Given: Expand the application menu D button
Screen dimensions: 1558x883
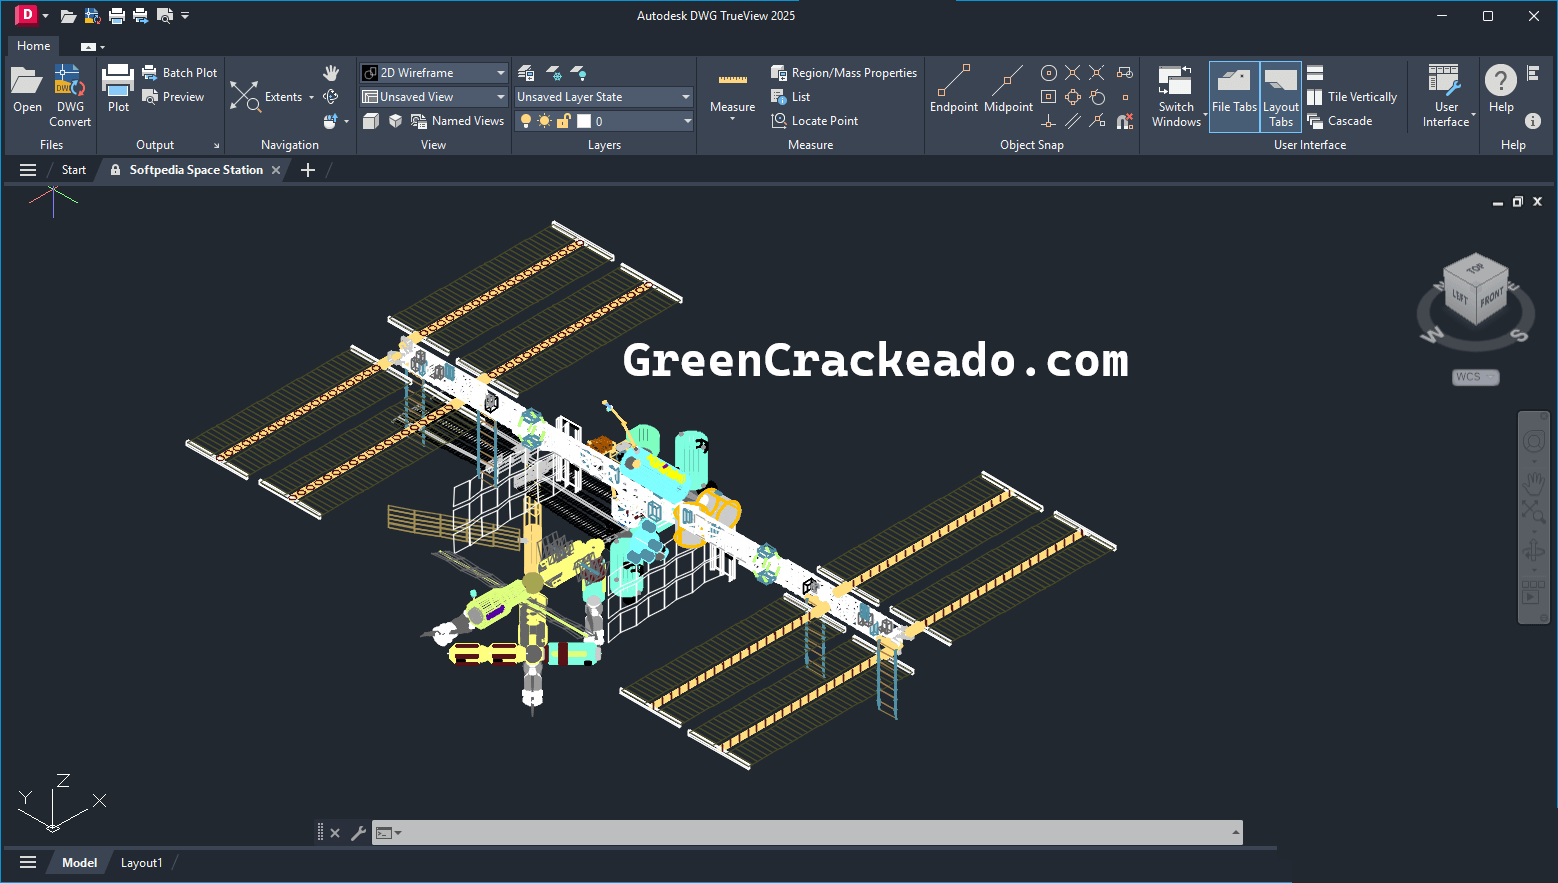Looking at the screenshot, I should 31,15.
